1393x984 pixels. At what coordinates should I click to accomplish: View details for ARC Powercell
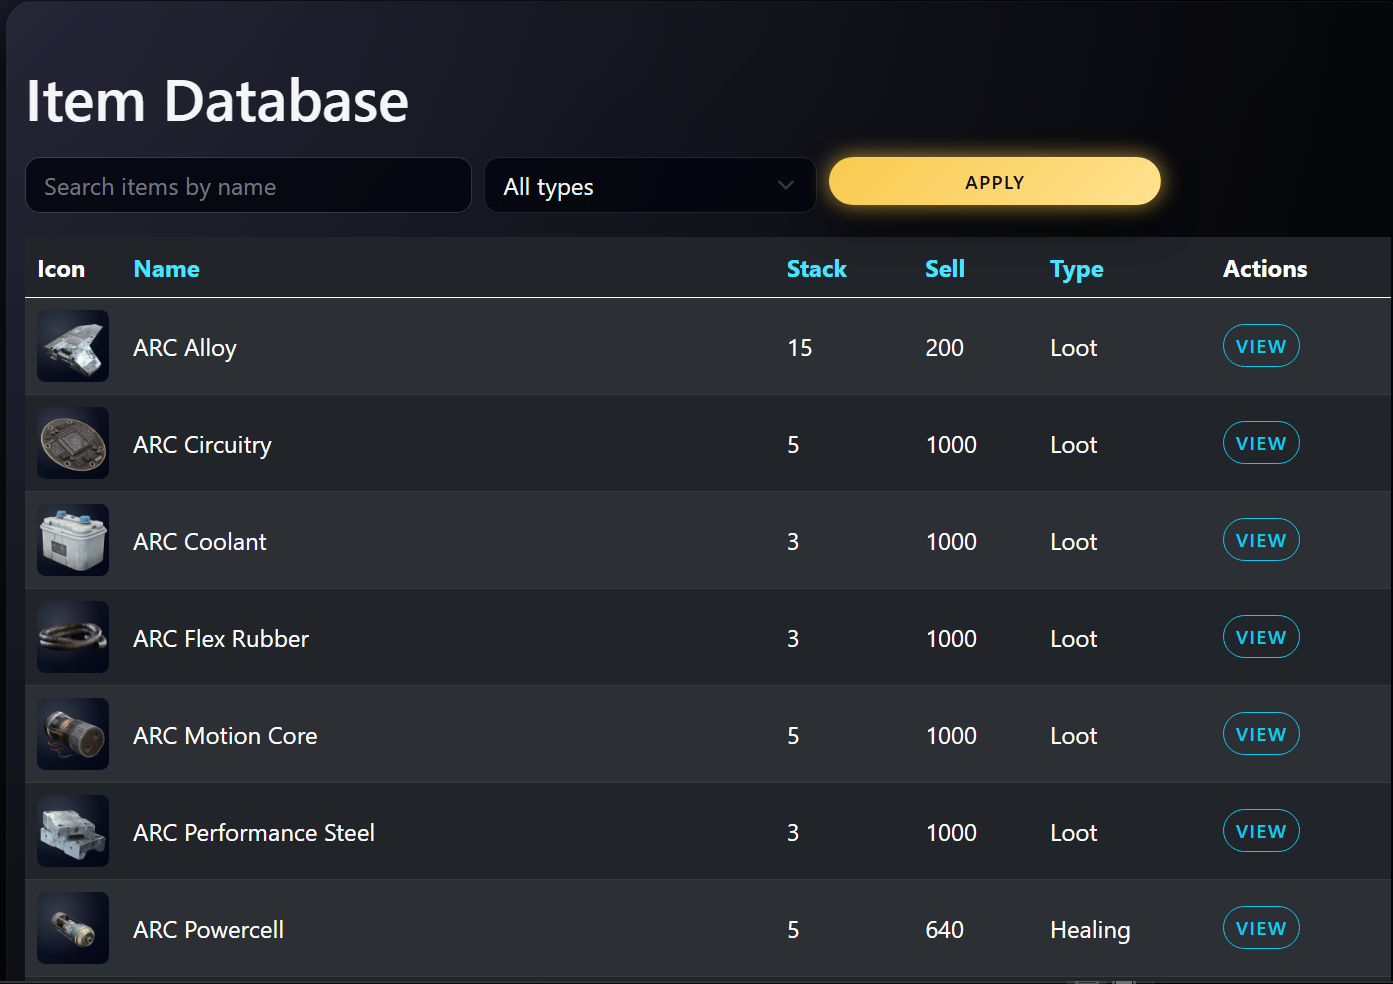tap(1261, 928)
